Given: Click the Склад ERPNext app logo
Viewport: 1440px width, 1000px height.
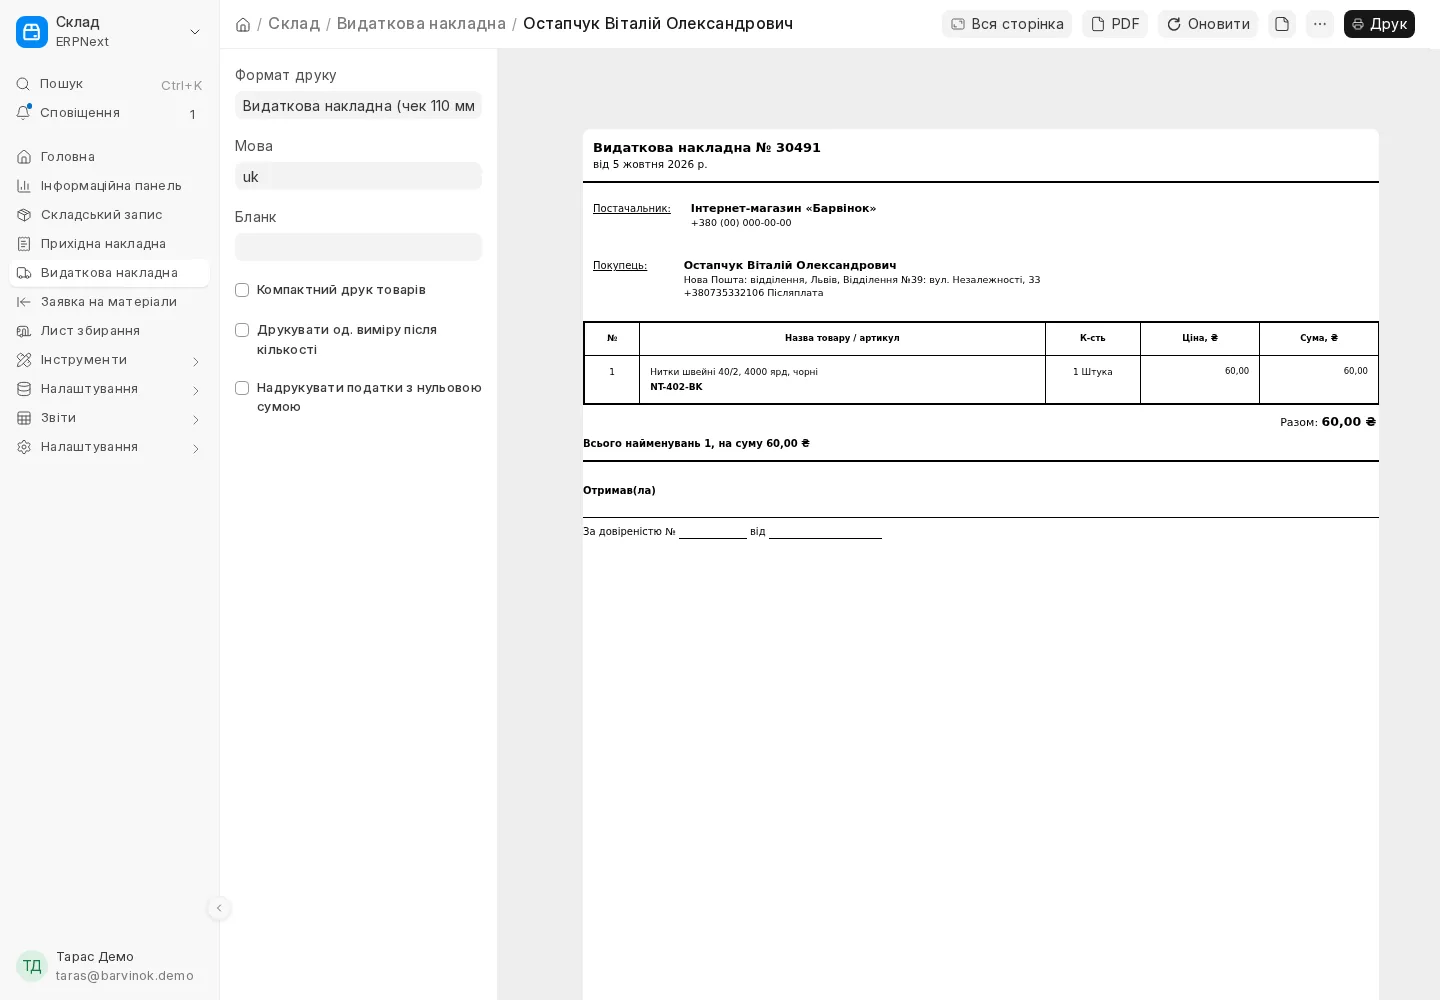Looking at the screenshot, I should coord(32,32).
